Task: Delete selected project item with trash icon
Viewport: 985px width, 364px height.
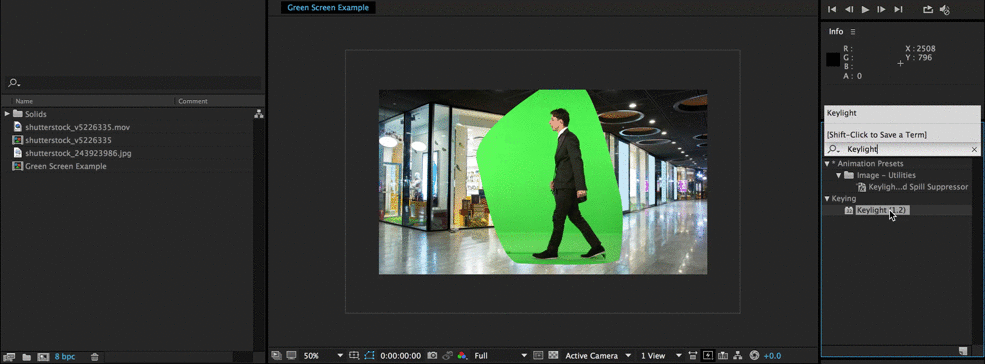Action: [x=94, y=356]
